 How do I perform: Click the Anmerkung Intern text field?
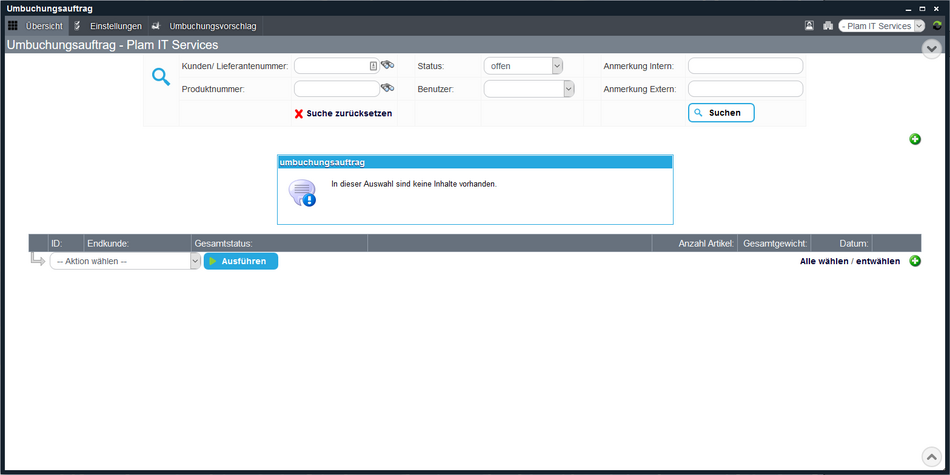[x=745, y=66]
